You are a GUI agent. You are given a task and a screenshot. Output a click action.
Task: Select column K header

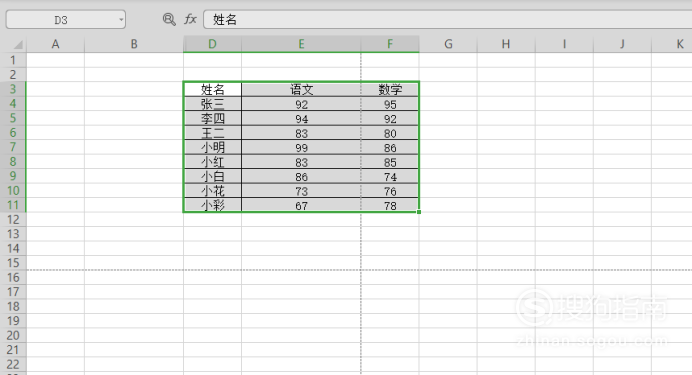pos(672,44)
